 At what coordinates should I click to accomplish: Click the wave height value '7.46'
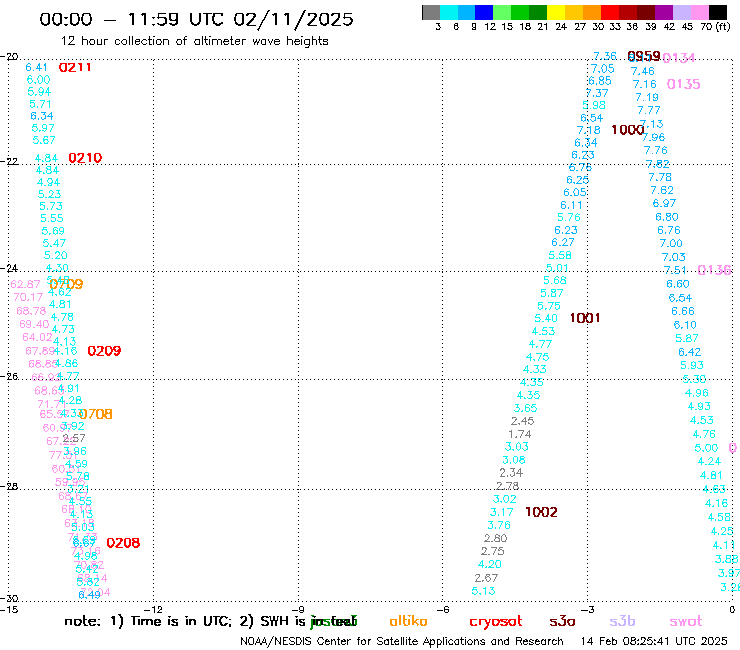pyautogui.click(x=643, y=71)
